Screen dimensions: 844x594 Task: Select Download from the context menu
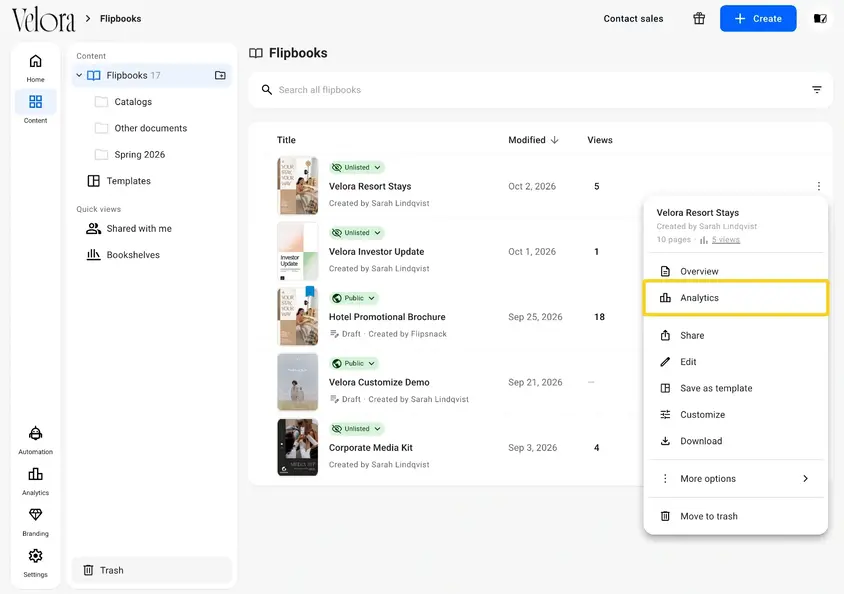735,441
